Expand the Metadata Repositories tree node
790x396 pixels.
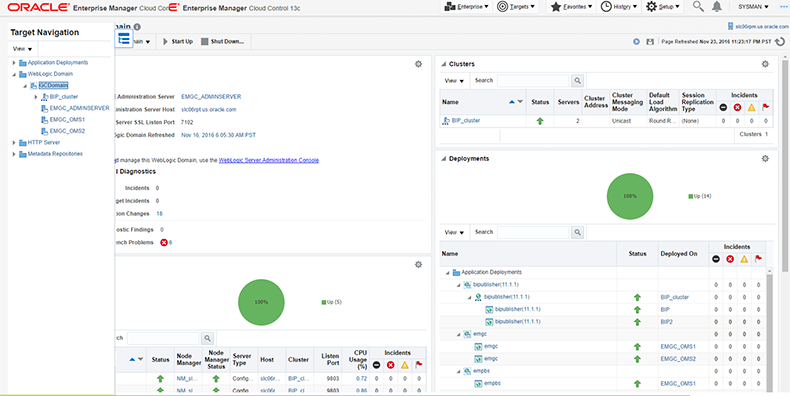tap(14, 154)
